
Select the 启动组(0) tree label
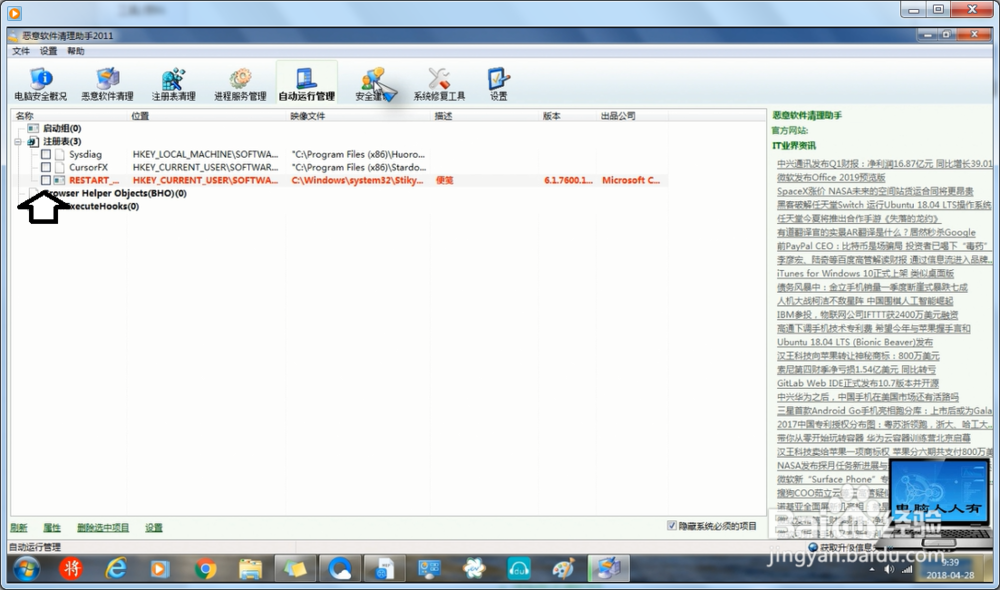[x=62, y=128]
